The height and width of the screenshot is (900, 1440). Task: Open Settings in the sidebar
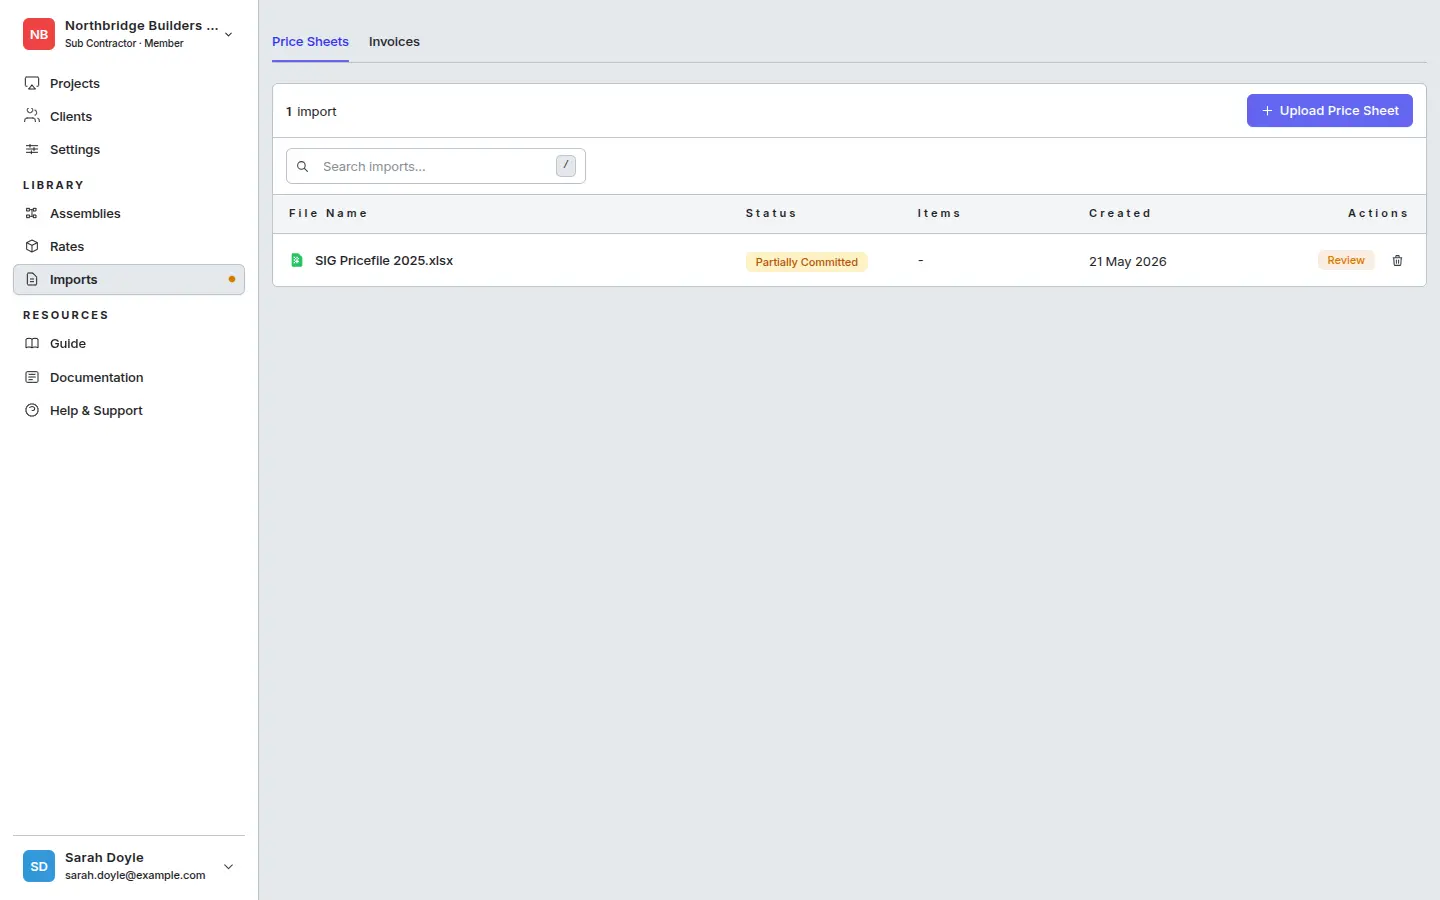point(129,149)
